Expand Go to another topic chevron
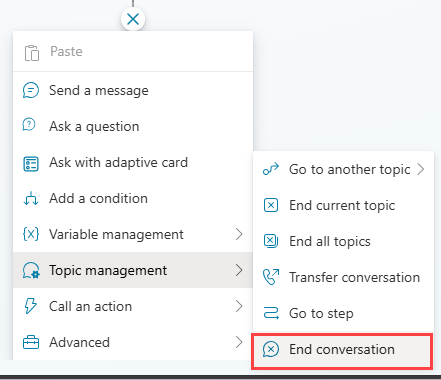This screenshot has height=380, width=441. [x=421, y=169]
